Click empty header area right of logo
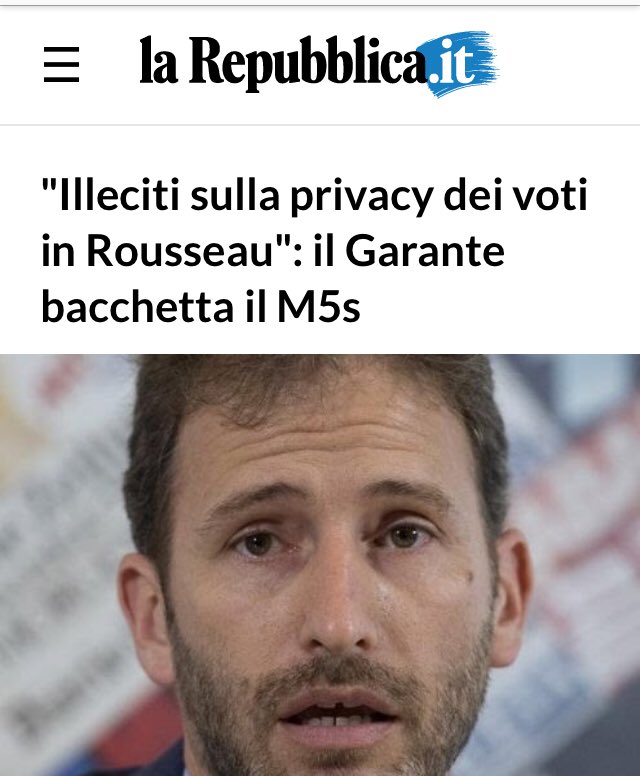 click(569, 64)
